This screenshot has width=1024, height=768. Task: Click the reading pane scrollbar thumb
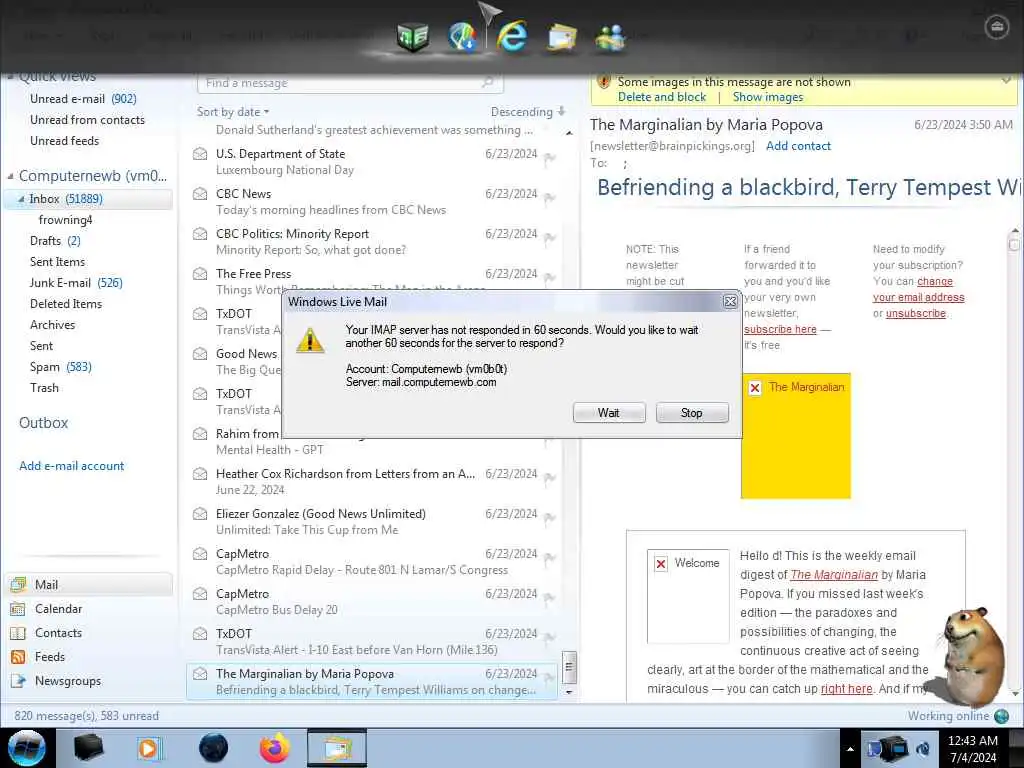tap(1014, 245)
